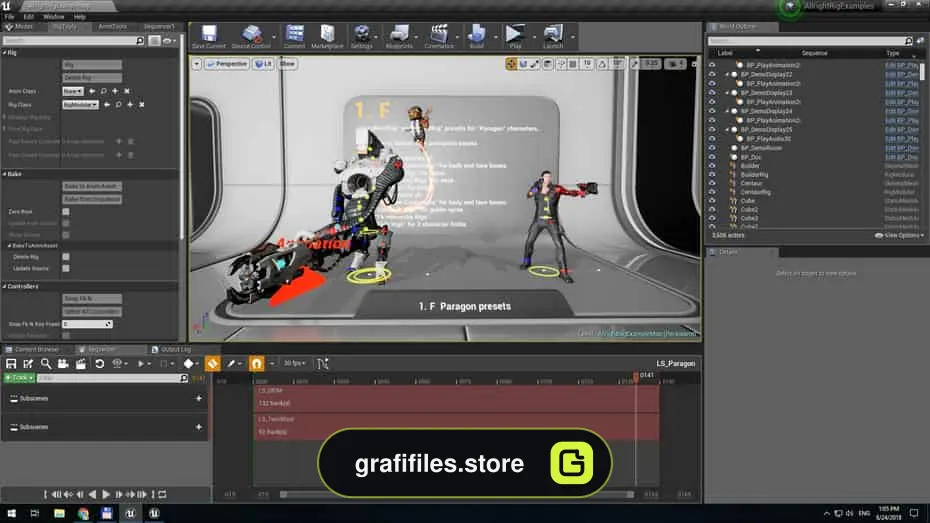
Task: Toggle visibility of Centaur in World Outliner
Action: pos(712,183)
